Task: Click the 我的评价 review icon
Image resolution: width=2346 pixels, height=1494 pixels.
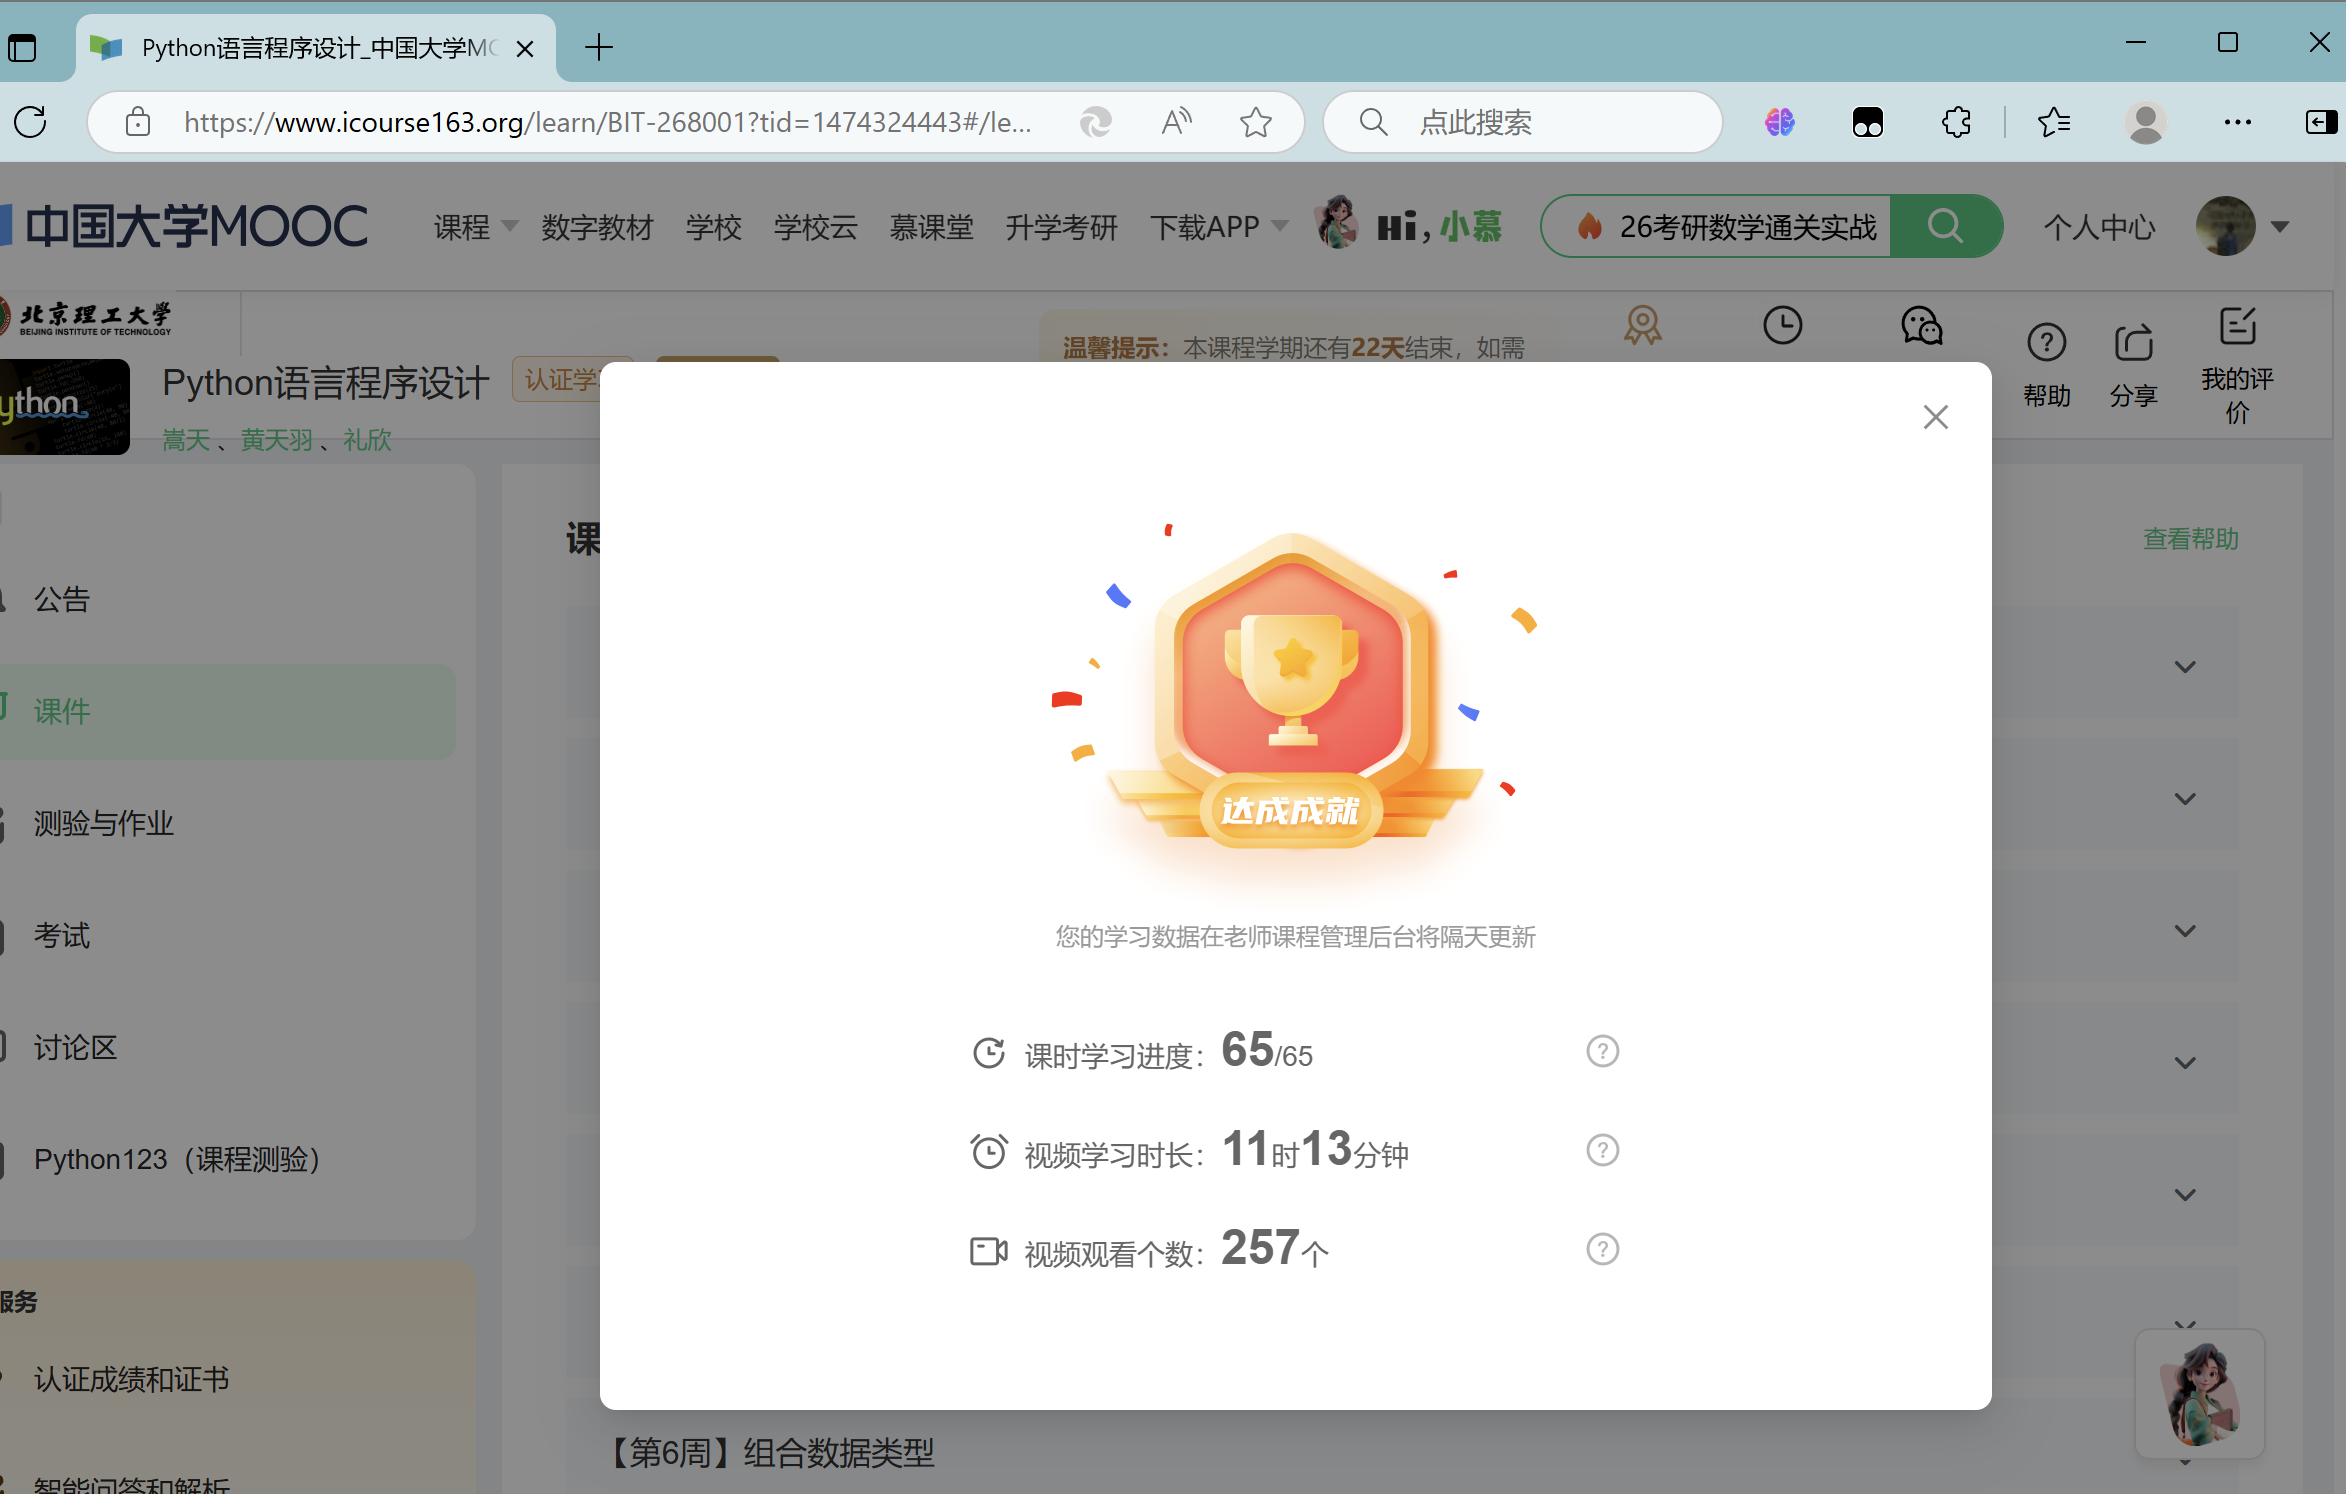Action: [2237, 328]
